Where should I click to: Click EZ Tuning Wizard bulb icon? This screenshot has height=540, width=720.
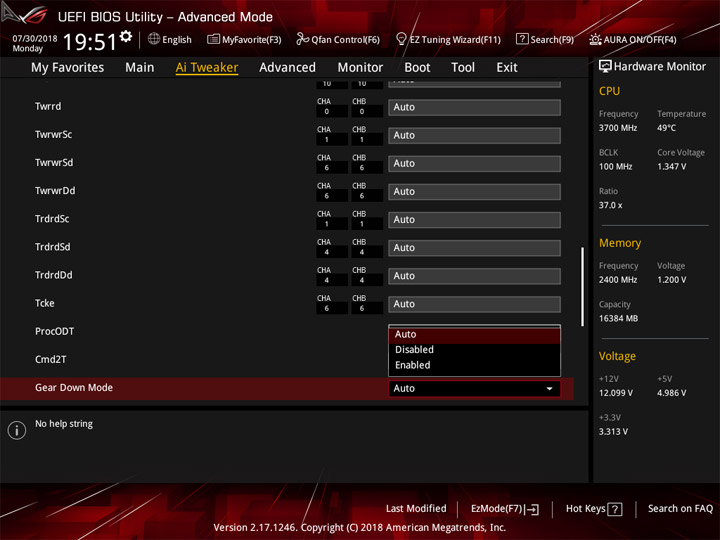(x=401, y=39)
